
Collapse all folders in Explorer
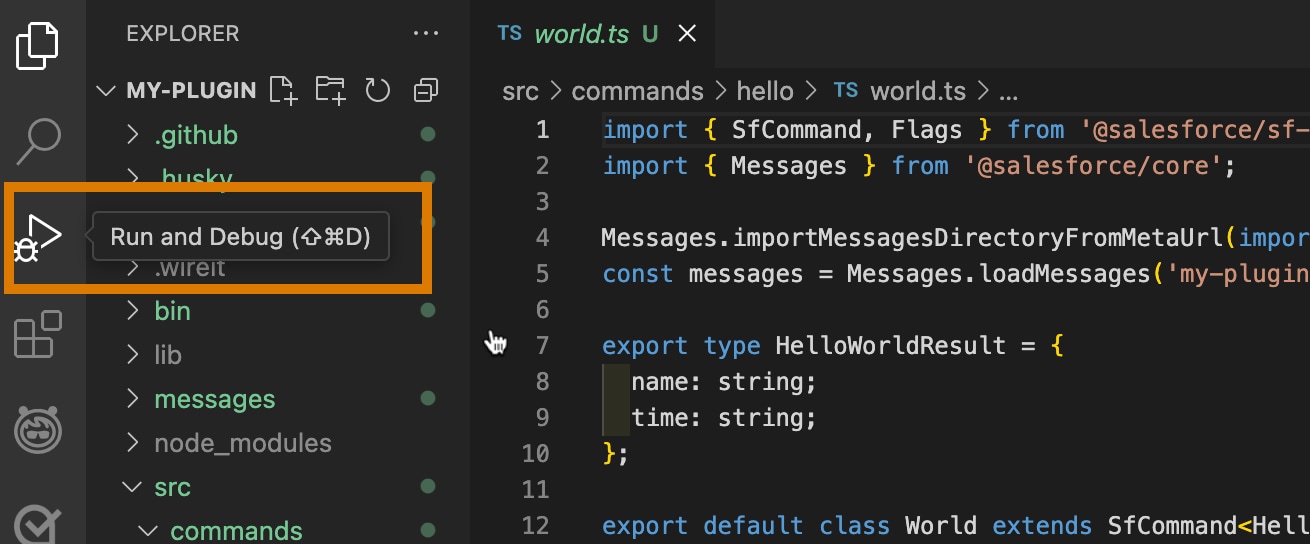coord(426,91)
